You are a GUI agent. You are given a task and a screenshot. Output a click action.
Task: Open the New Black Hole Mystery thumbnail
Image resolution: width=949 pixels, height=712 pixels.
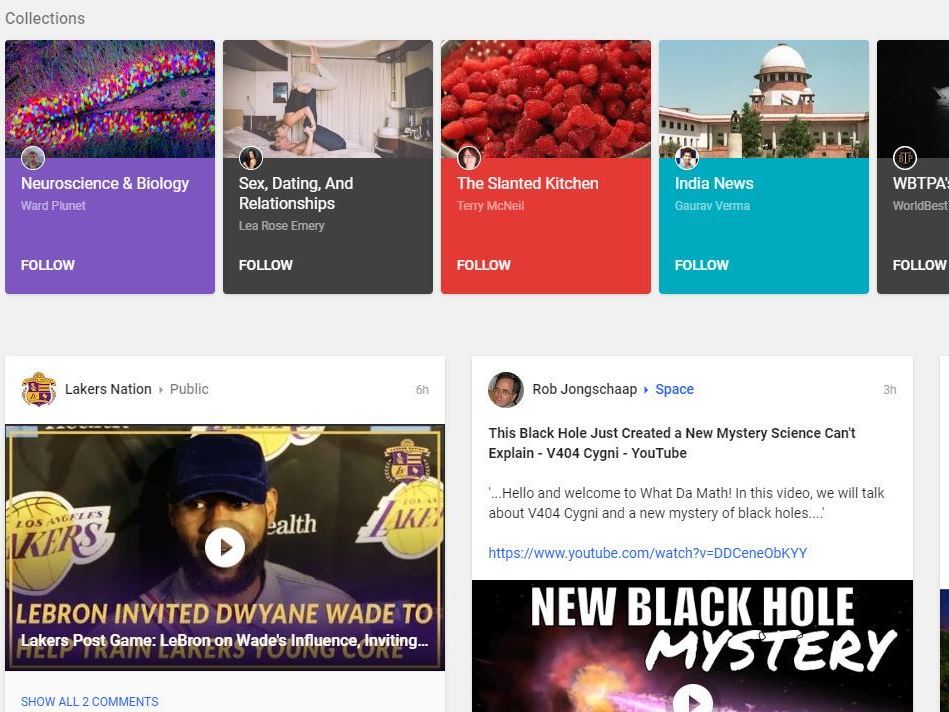click(692, 646)
